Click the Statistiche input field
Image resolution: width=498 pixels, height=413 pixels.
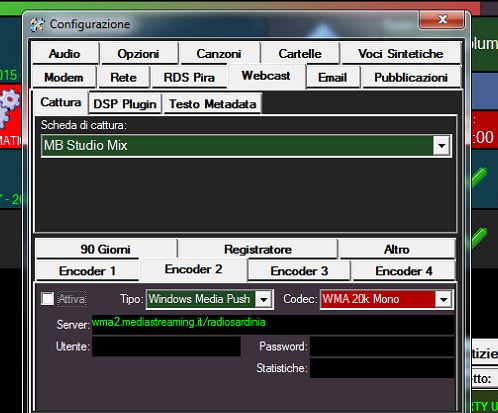[x=382, y=368]
